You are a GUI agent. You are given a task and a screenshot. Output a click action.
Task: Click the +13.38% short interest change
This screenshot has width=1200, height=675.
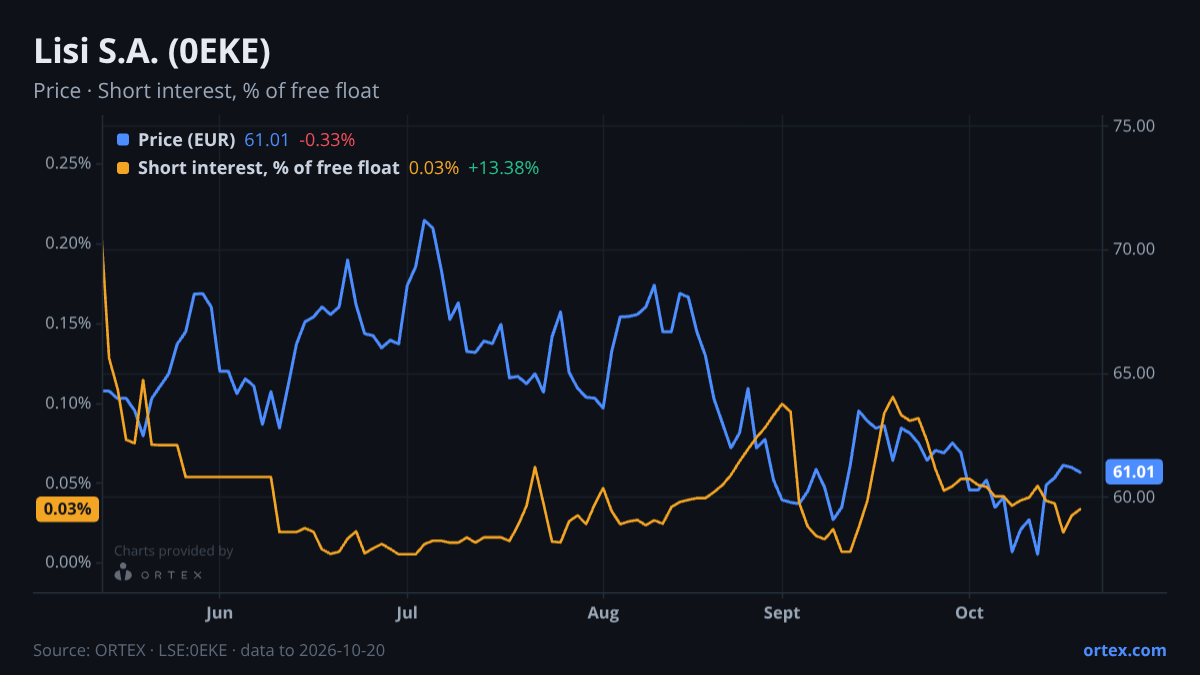pyautogui.click(x=503, y=168)
